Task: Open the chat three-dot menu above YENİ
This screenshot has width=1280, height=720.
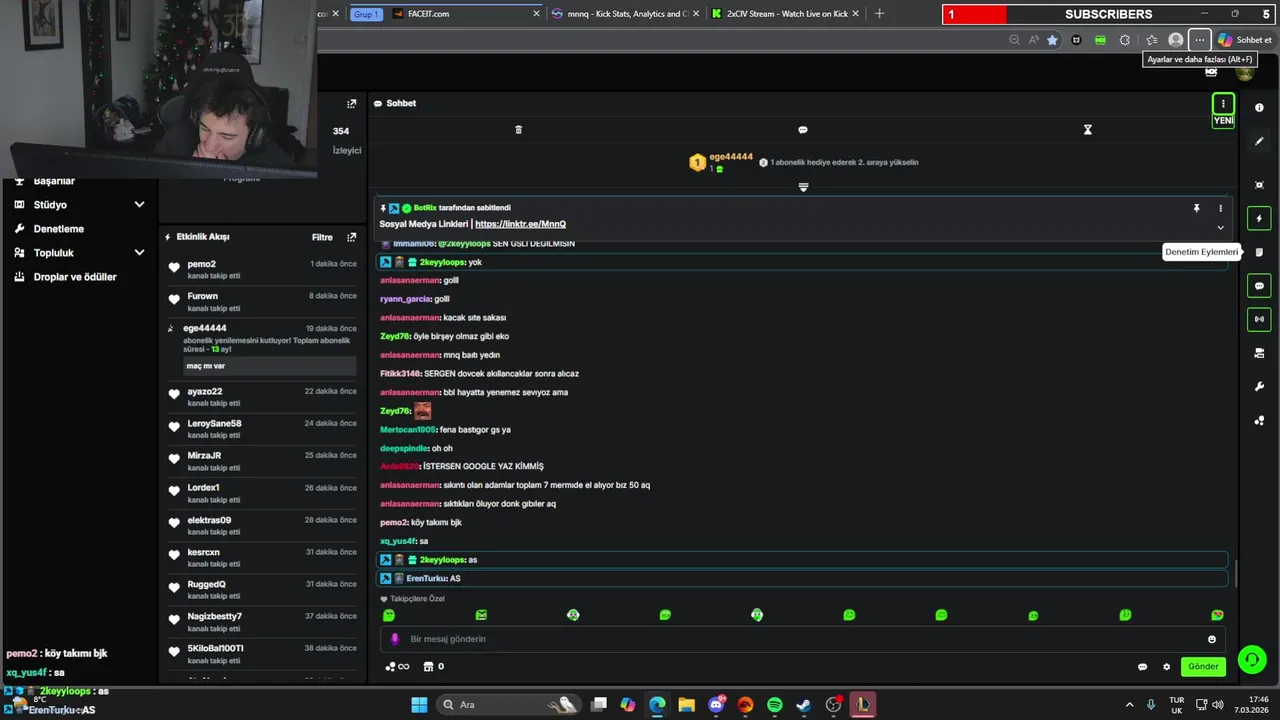Action: [1223, 104]
